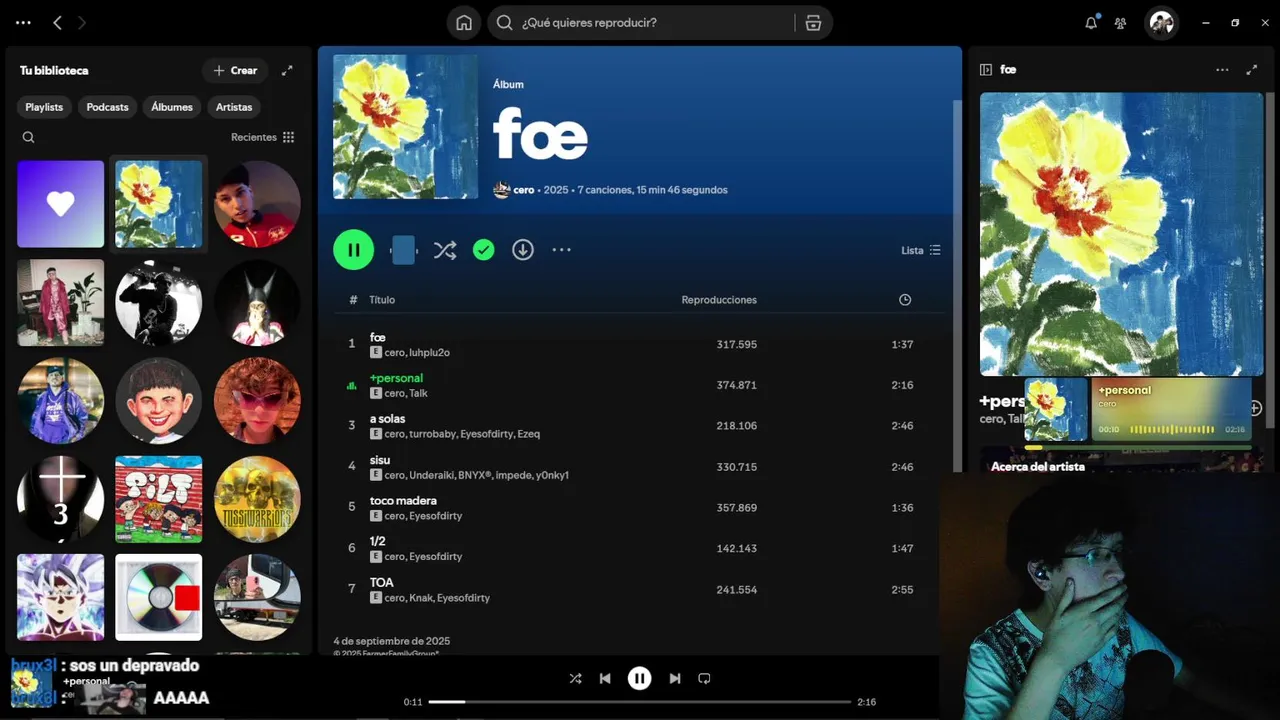Expand Tu biblioteca with arrows icon
Image resolution: width=1280 pixels, height=720 pixels.
click(287, 70)
